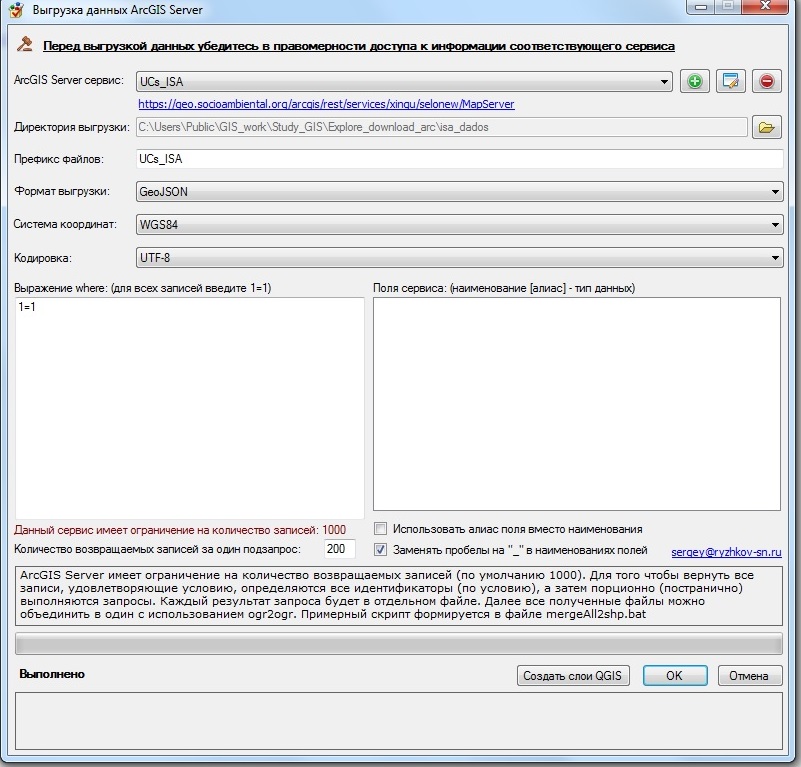Minimize the ArcGIS Server export window

(701, 6)
